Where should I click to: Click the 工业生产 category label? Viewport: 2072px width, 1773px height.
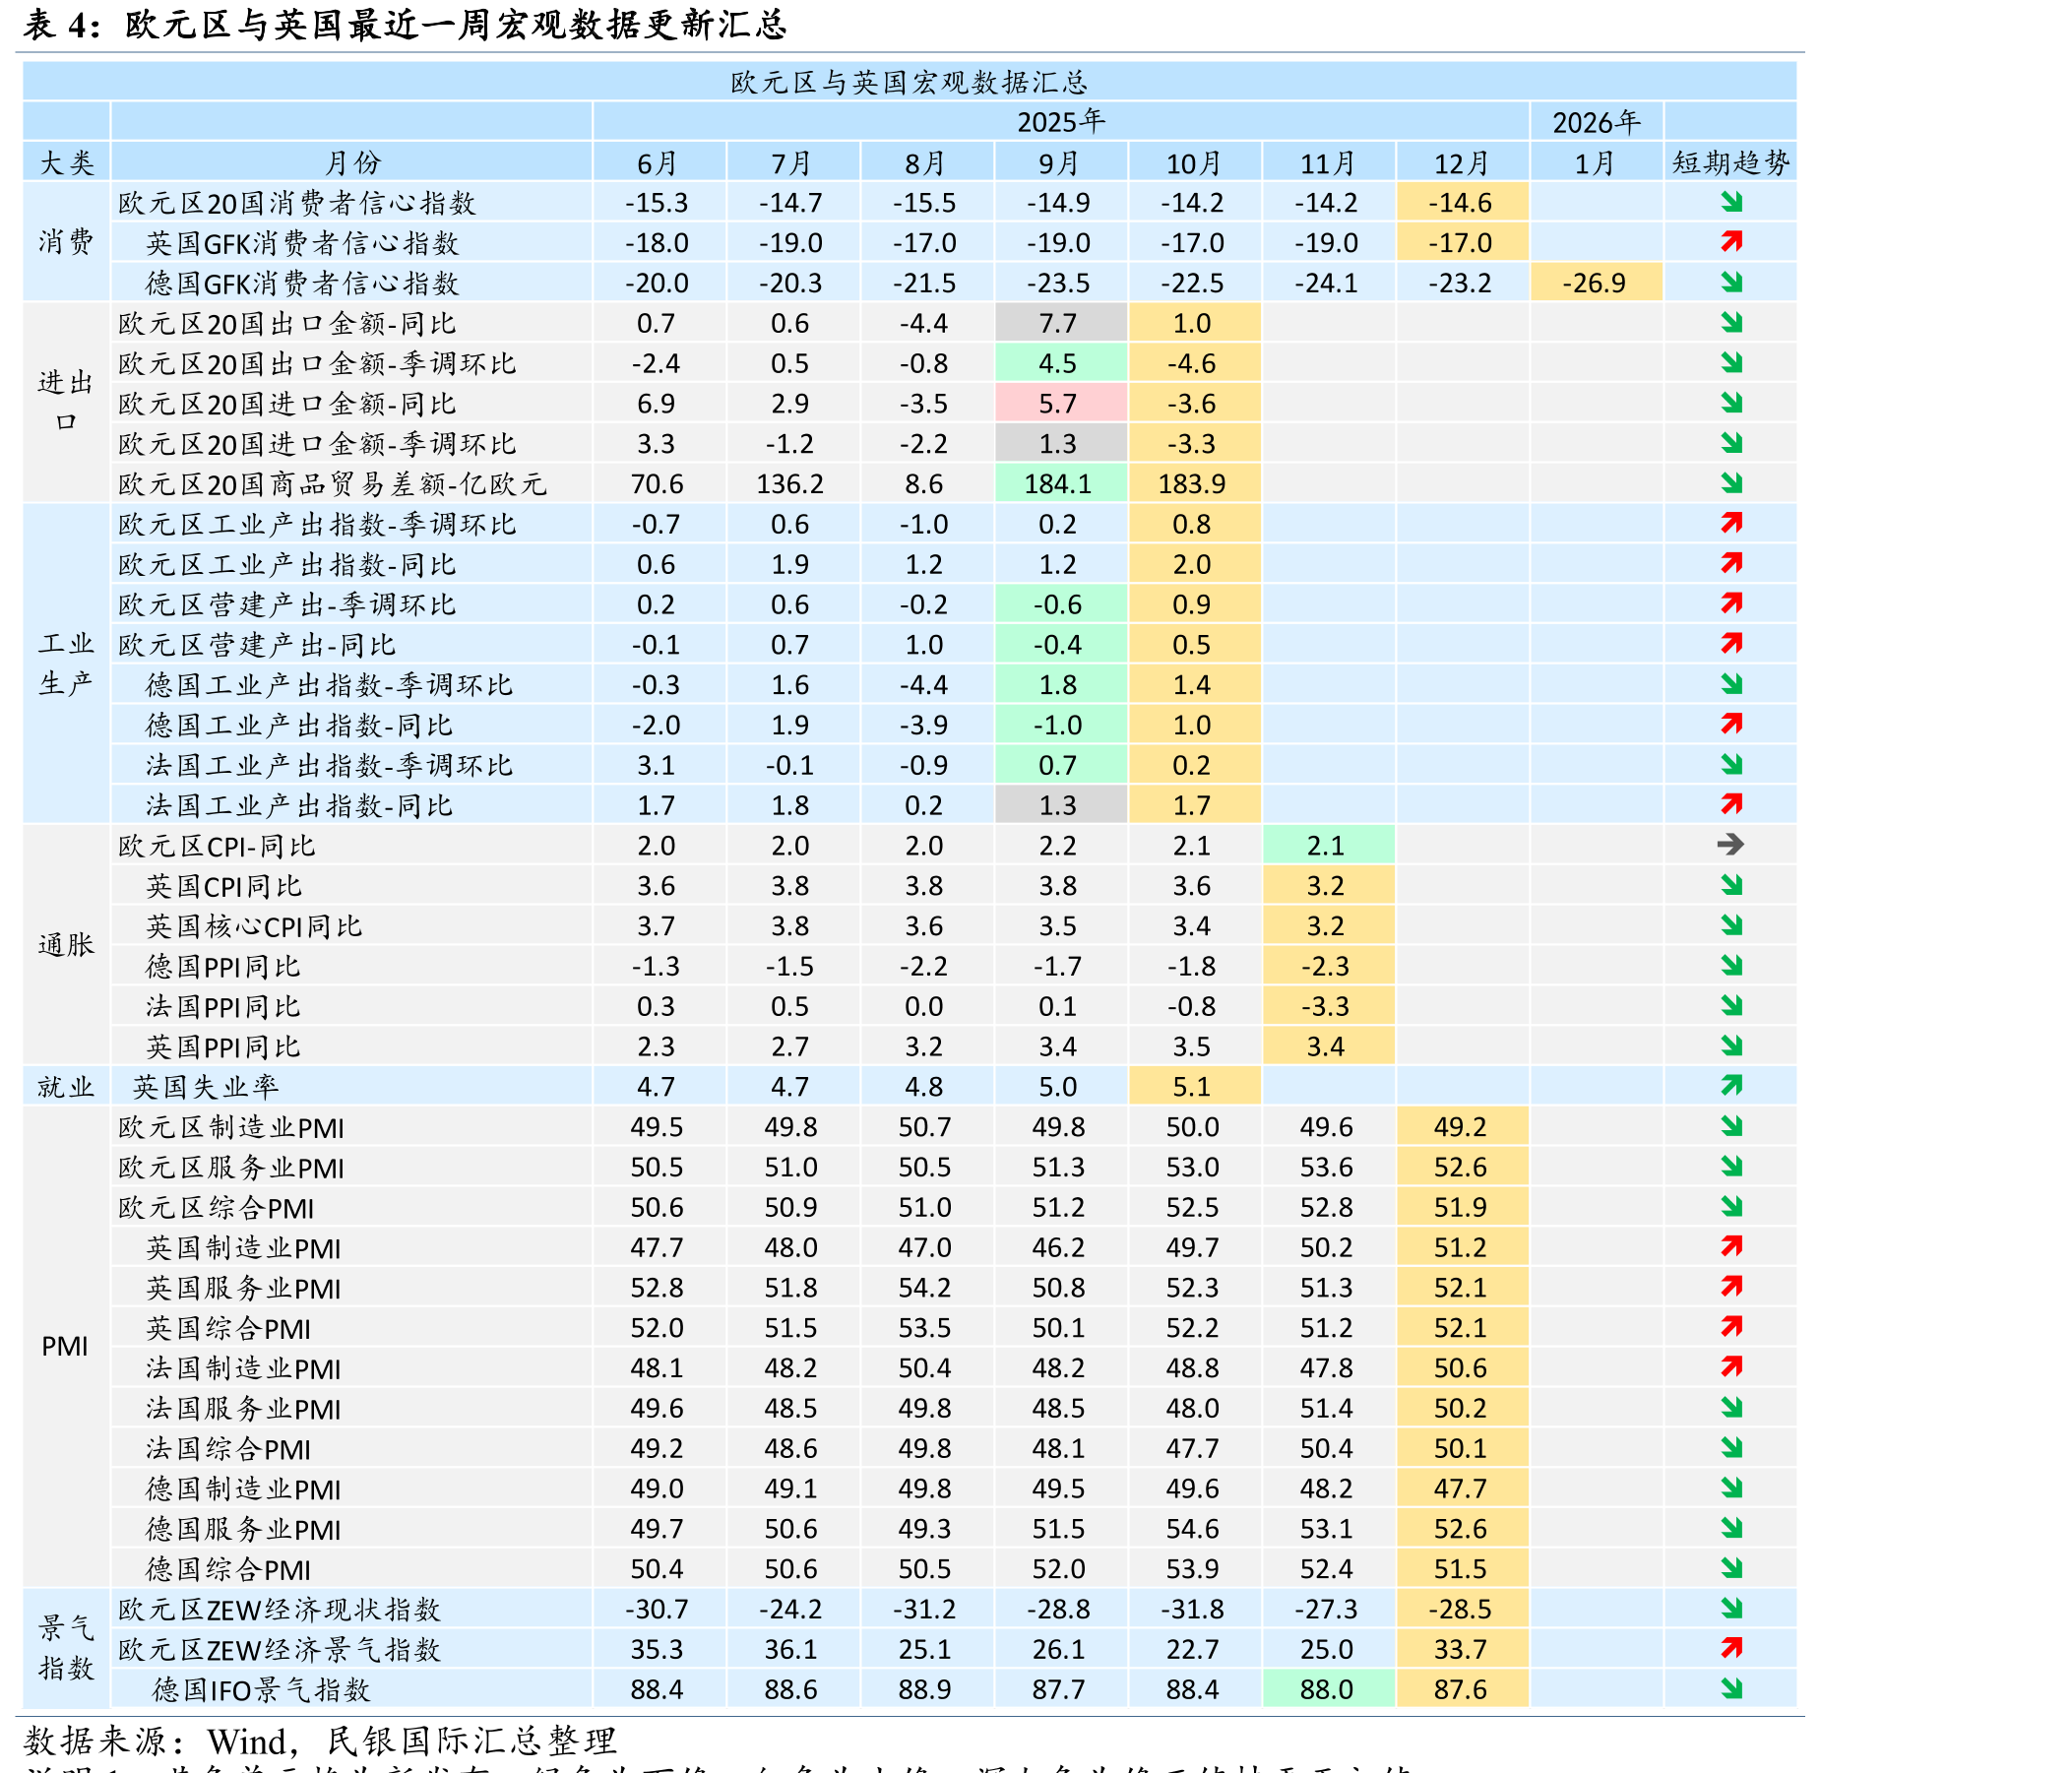pyautogui.click(x=66, y=663)
